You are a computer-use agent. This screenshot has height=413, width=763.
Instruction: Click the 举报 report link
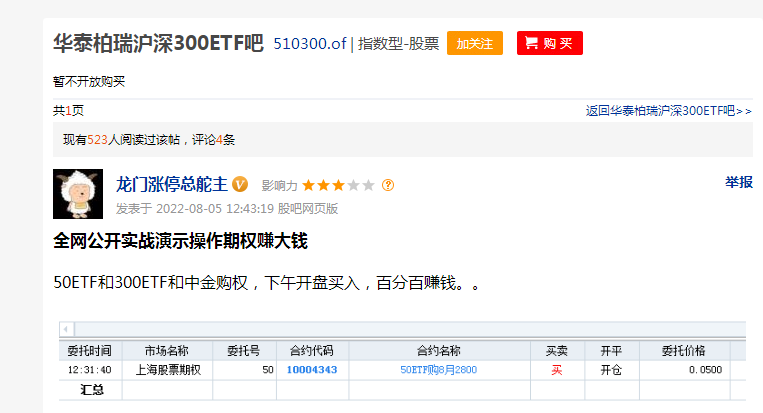[739, 182]
